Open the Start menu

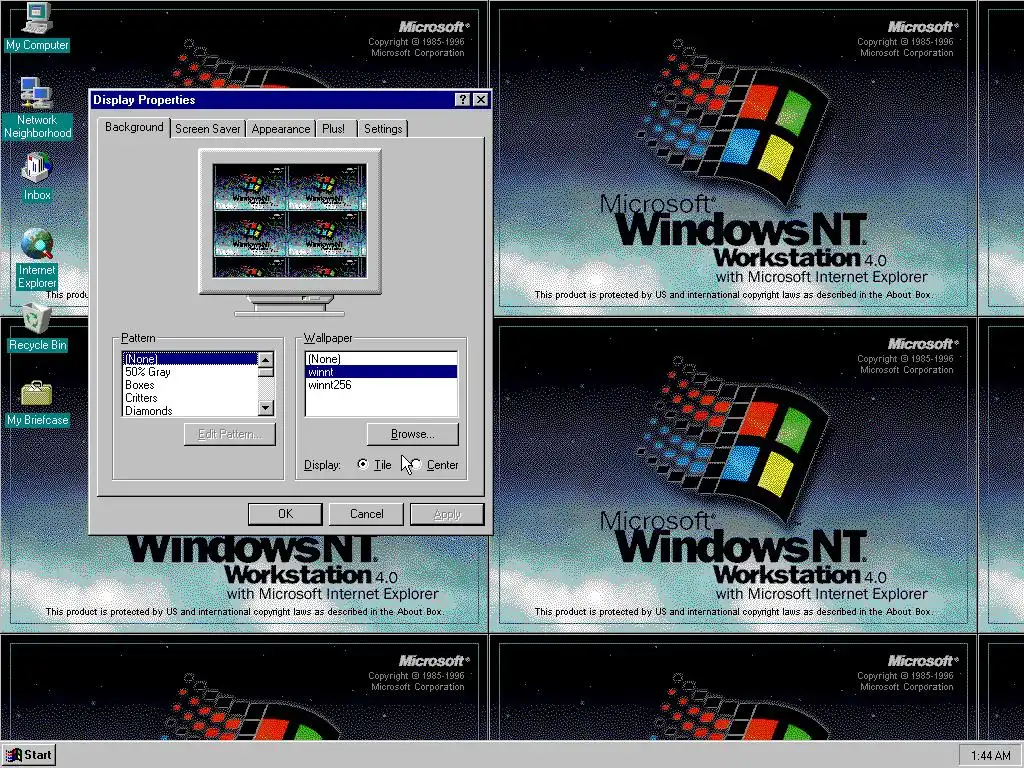(x=29, y=755)
